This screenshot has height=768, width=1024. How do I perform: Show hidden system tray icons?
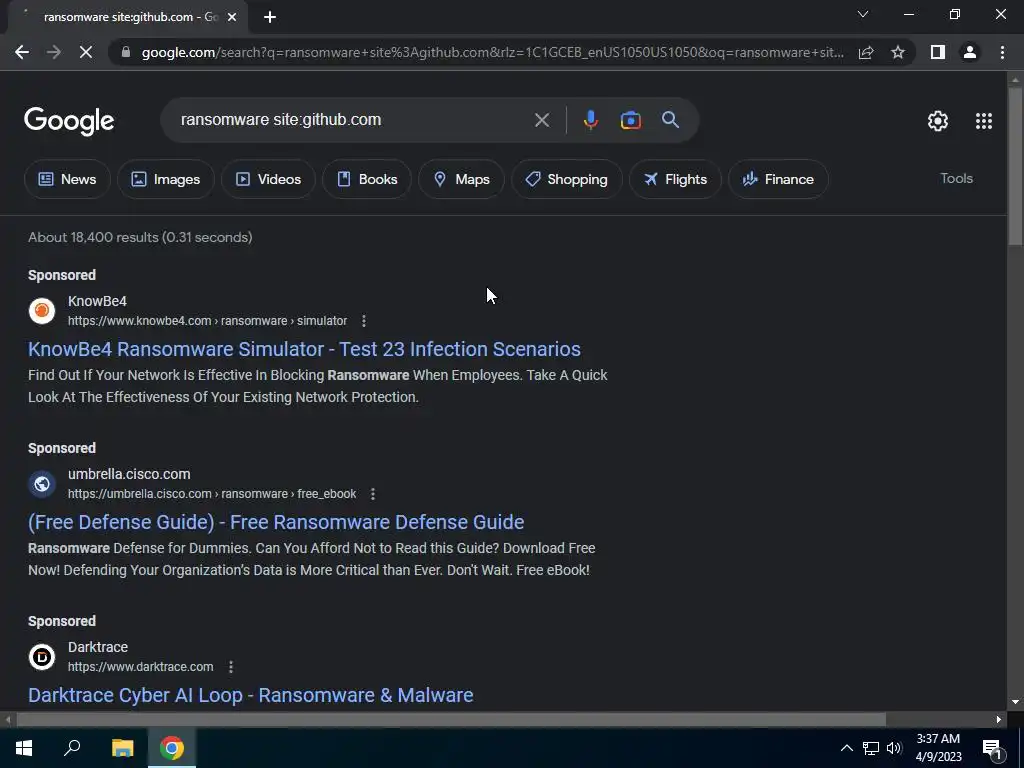click(846, 748)
